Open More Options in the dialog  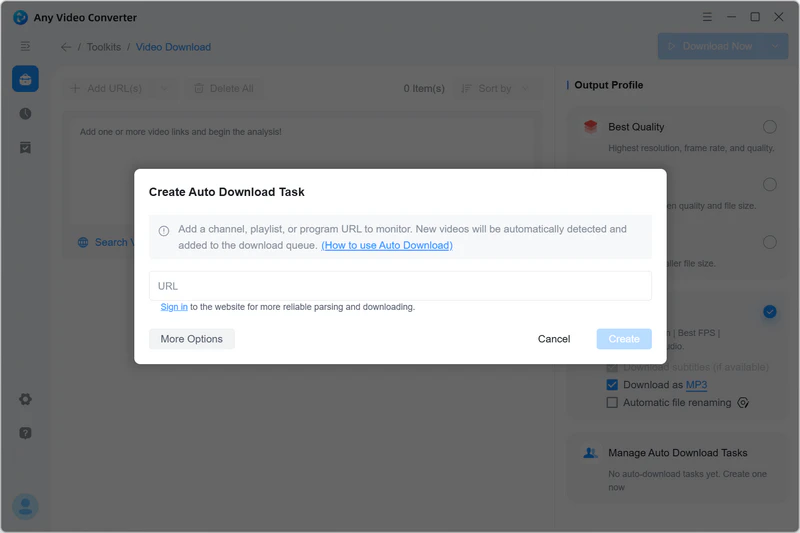click(191, 339)
